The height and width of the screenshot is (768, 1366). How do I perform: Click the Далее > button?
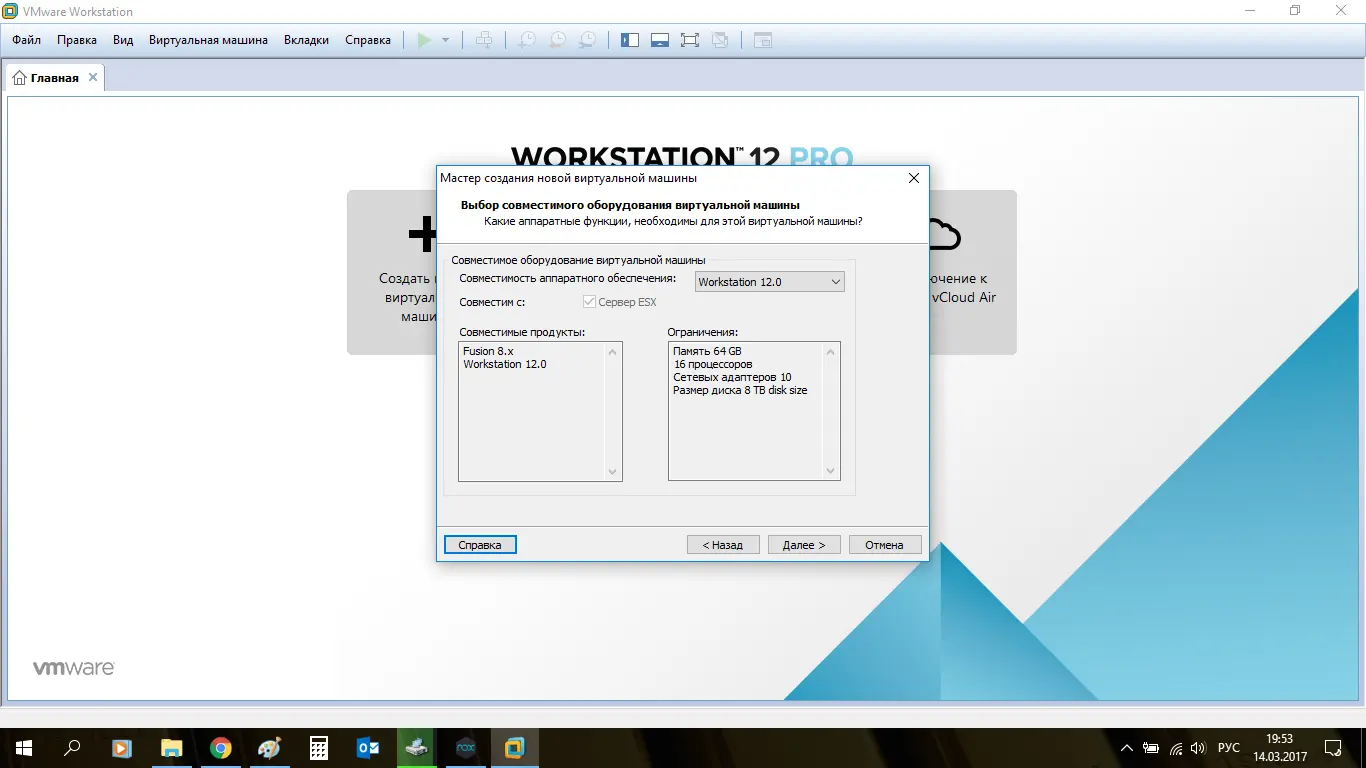pos(804,545)
